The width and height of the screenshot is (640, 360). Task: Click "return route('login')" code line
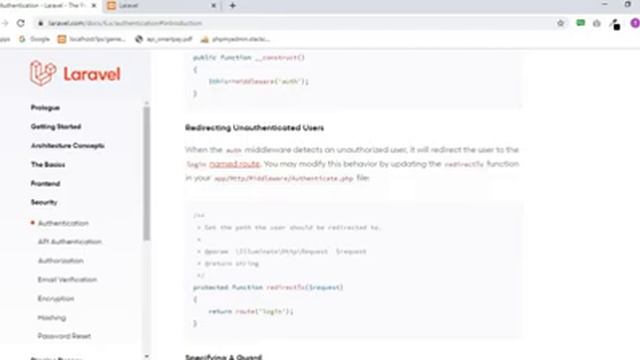(251, 311)
